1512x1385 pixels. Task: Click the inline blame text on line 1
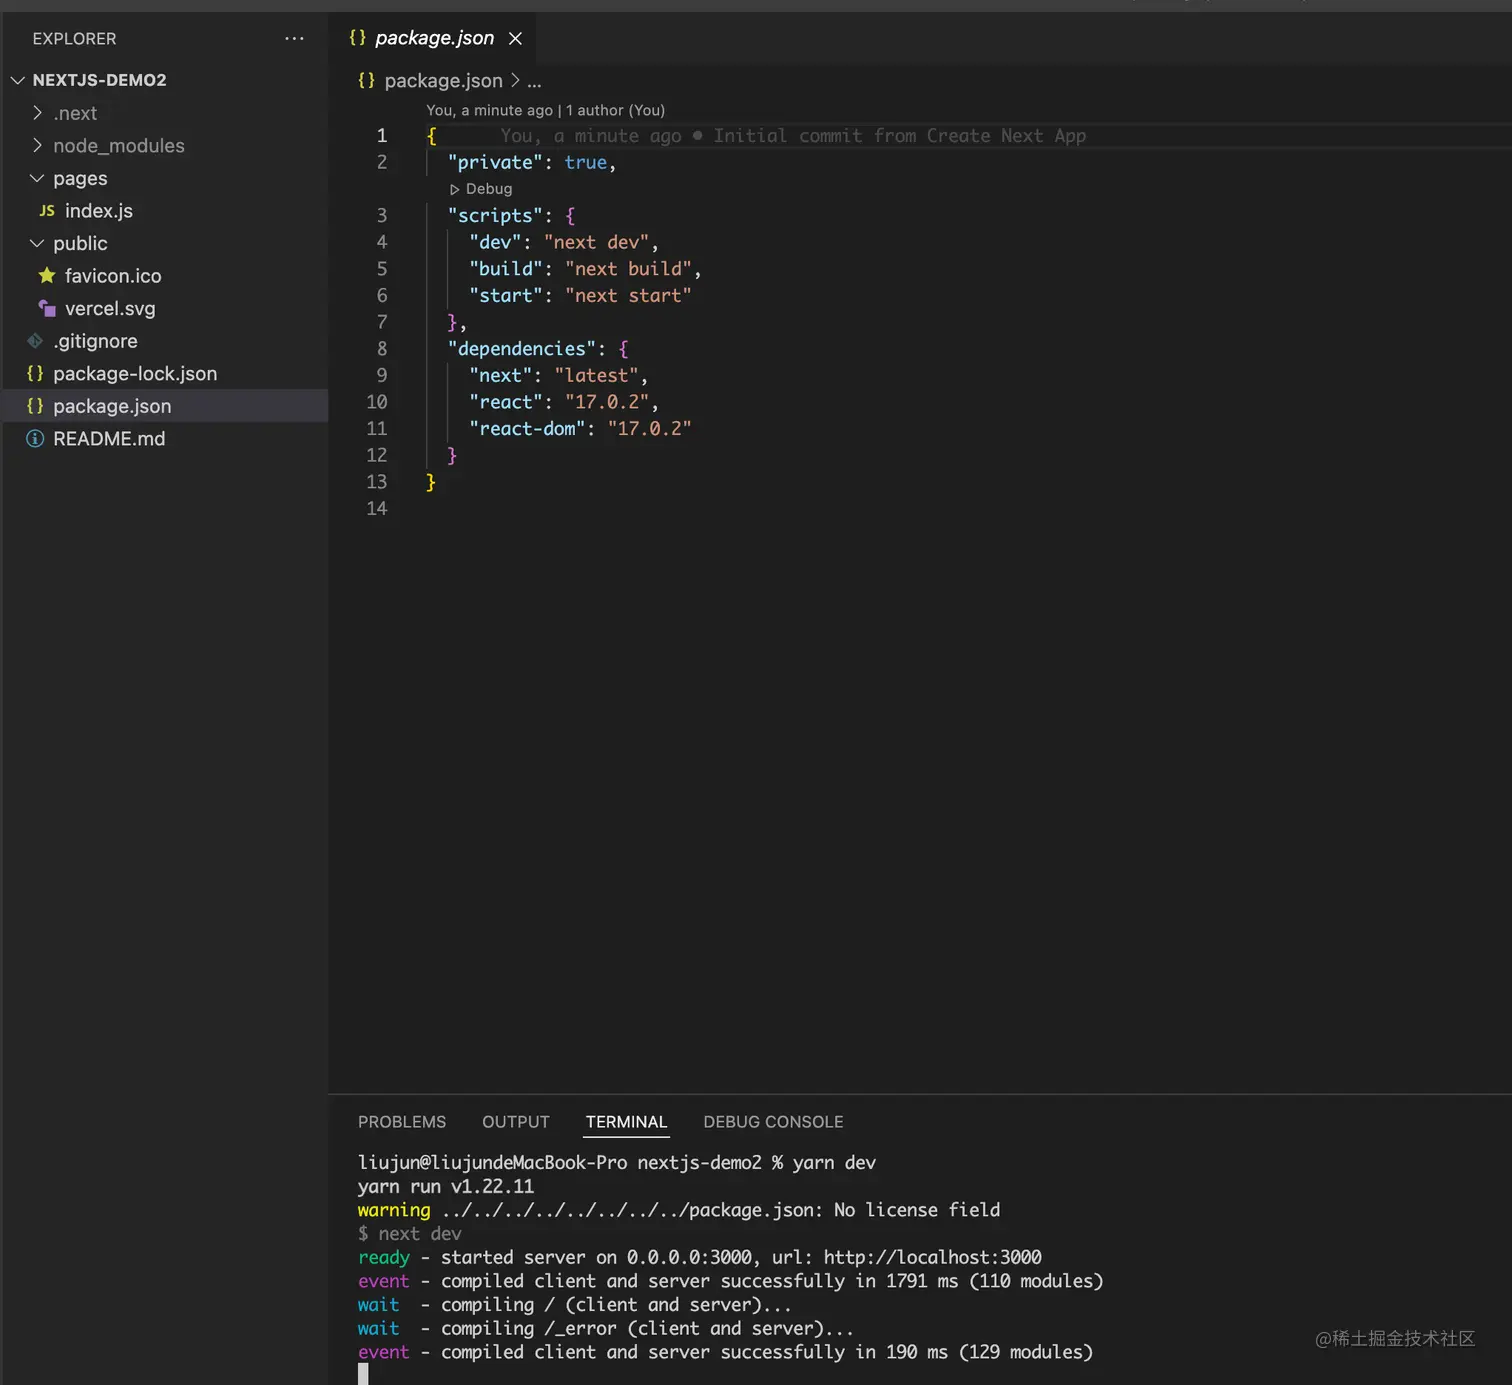point(793,136)
